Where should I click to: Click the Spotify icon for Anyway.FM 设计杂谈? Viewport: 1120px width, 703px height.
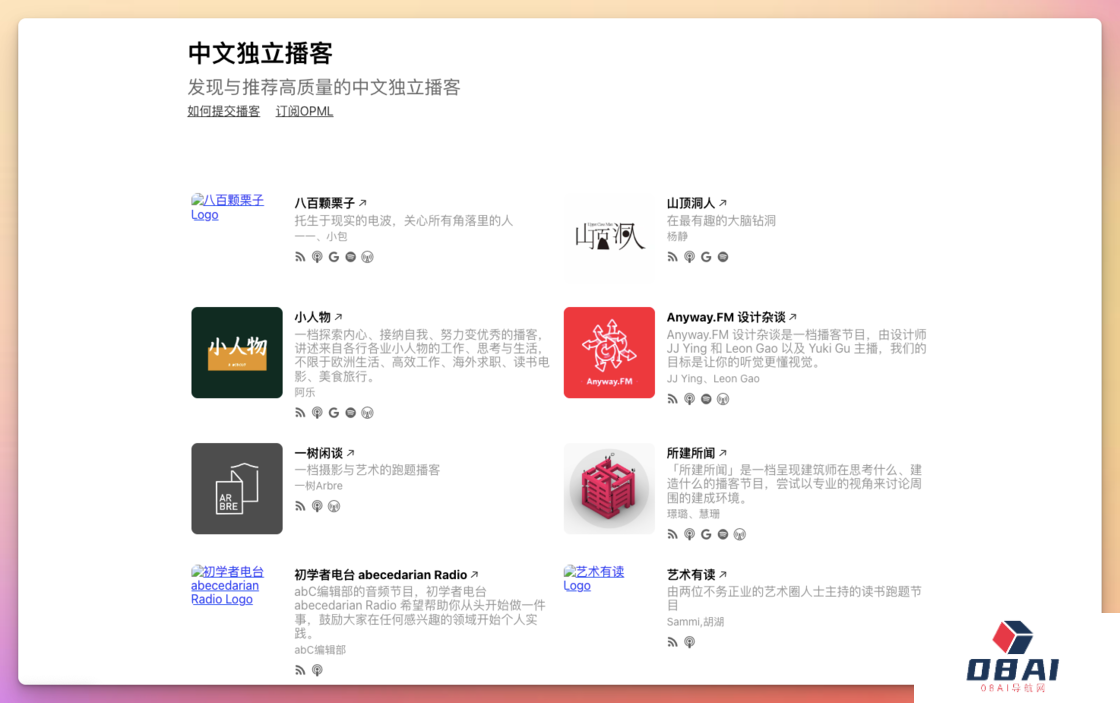tap(706, 399)
